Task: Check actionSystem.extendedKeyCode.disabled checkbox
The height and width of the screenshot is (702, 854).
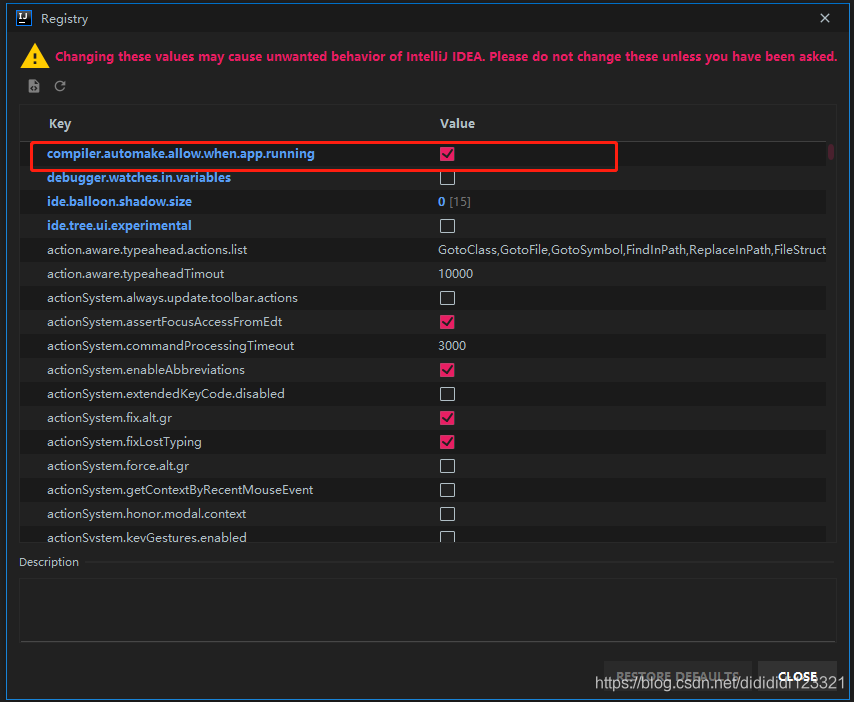Action: coord(447,394)
